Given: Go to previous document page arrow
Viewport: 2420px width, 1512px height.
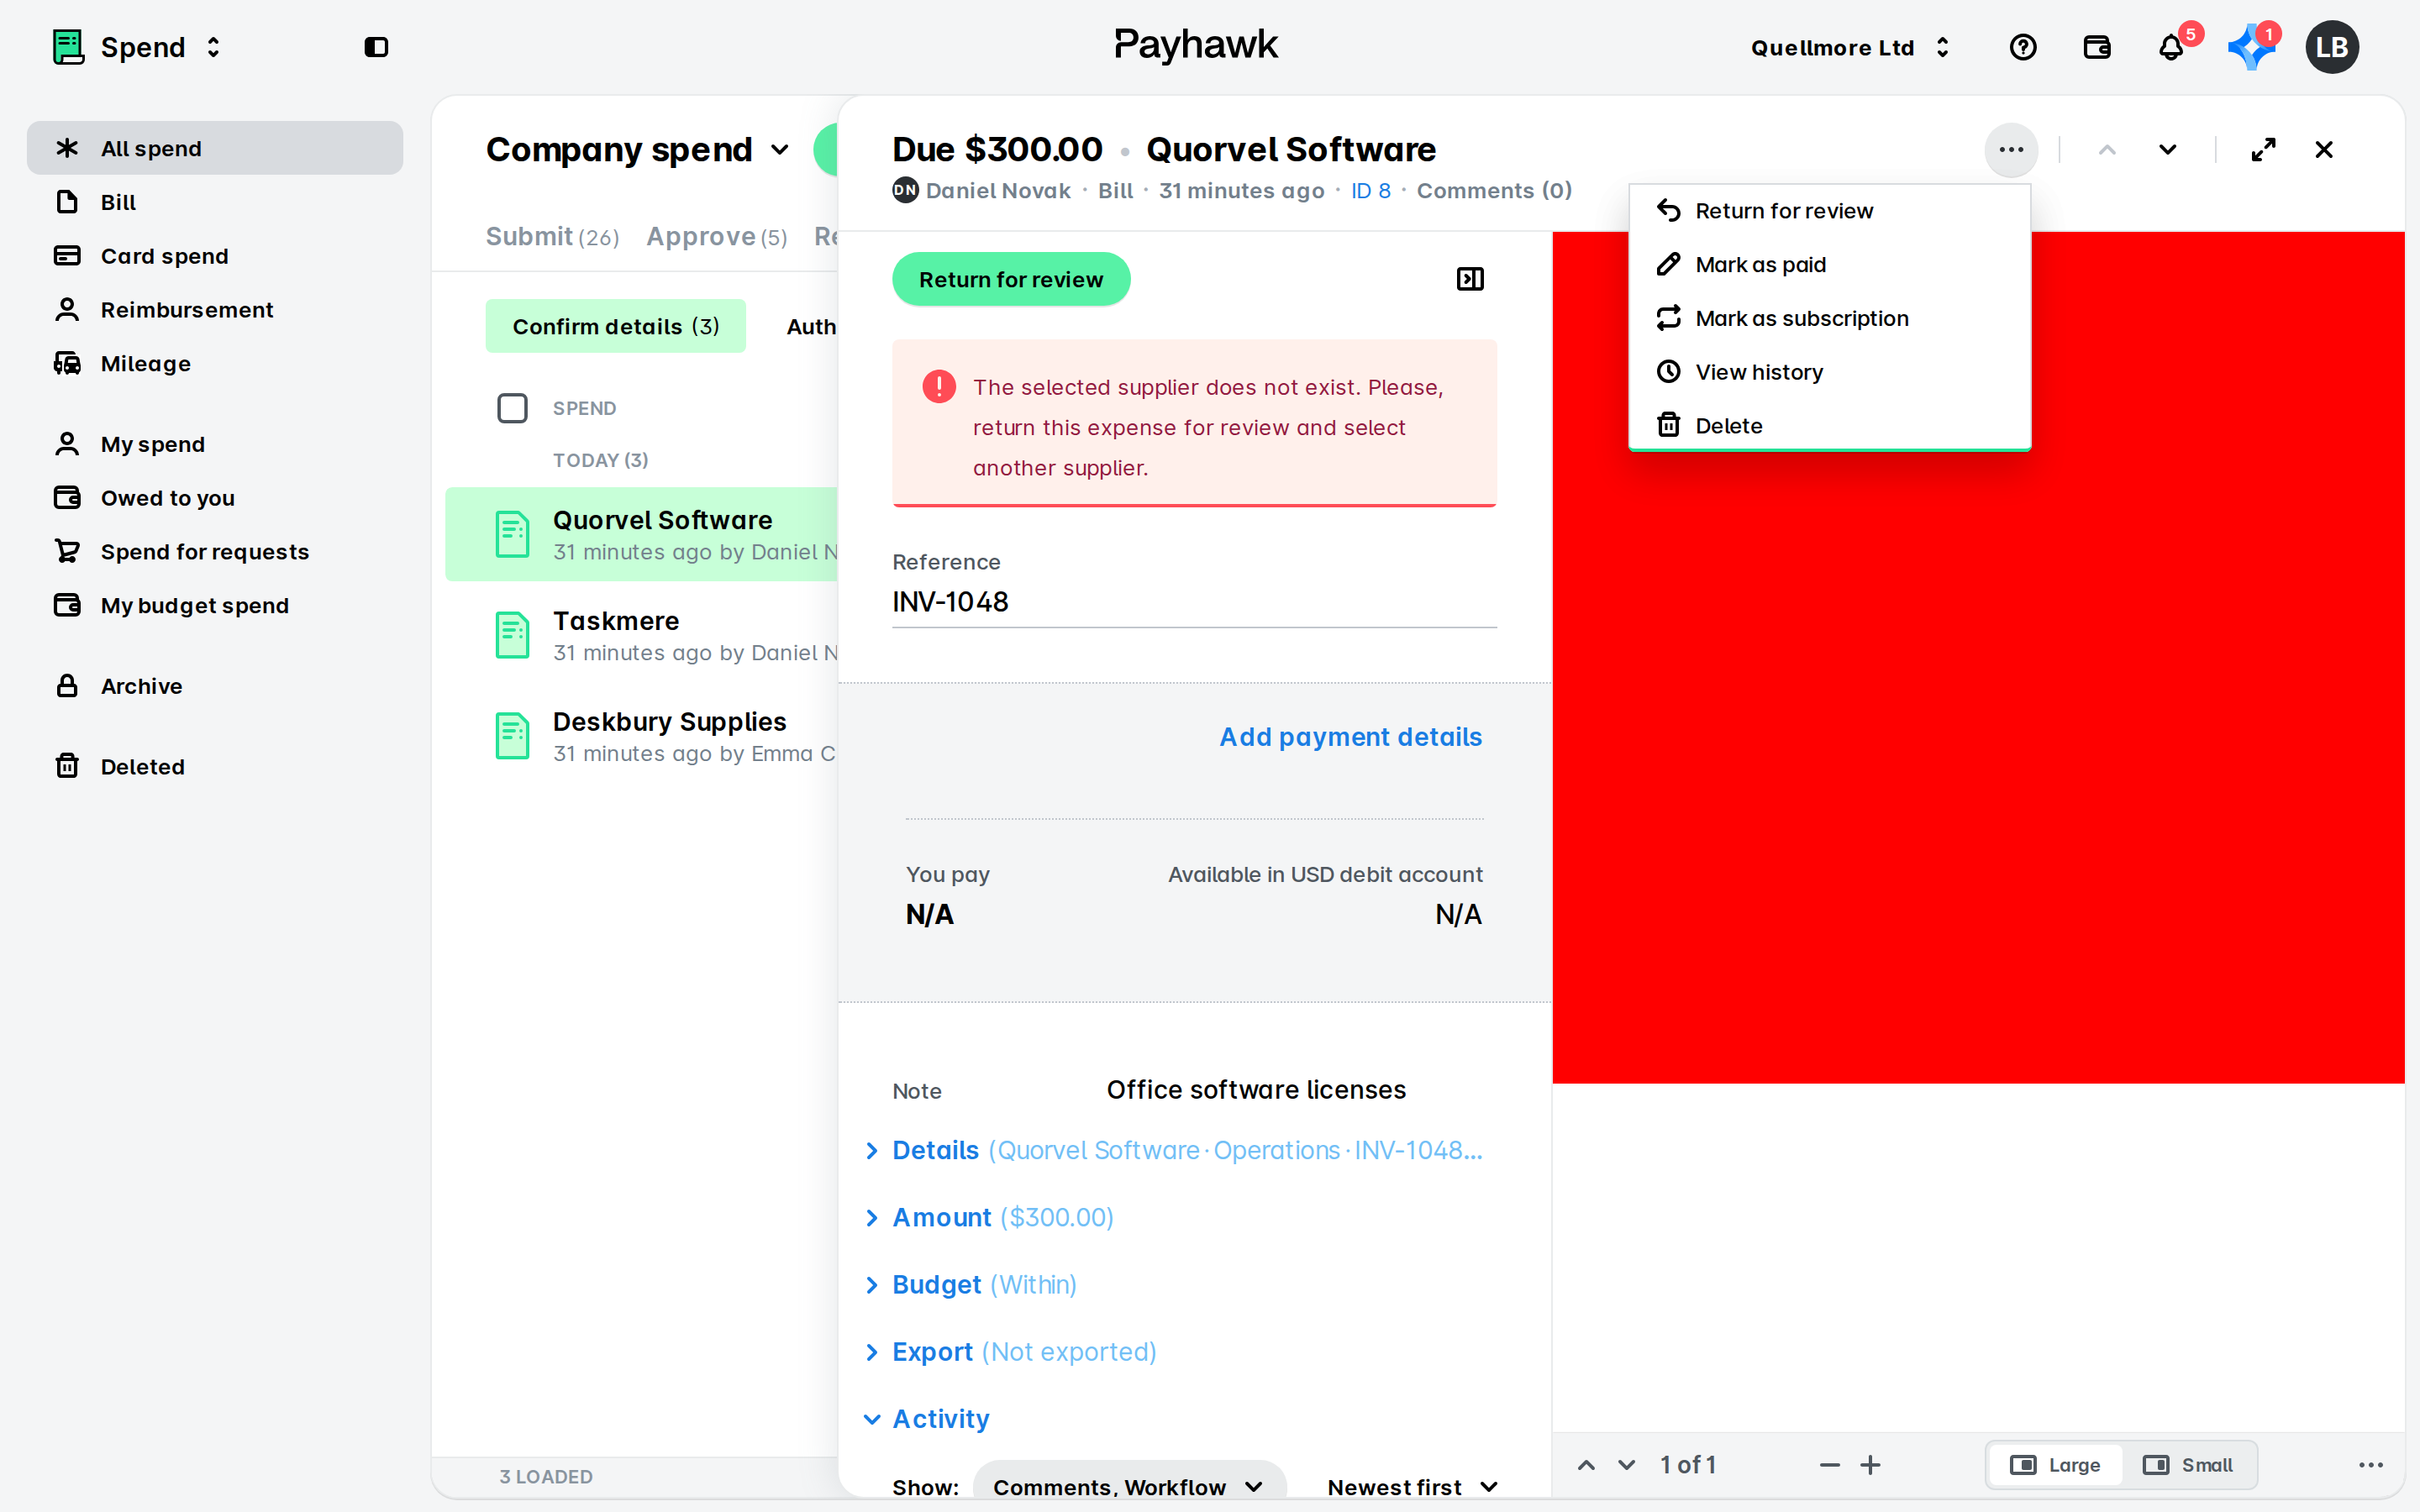Looking at the screenshot, I should pyautogui.click(x=1586, y=1465).
